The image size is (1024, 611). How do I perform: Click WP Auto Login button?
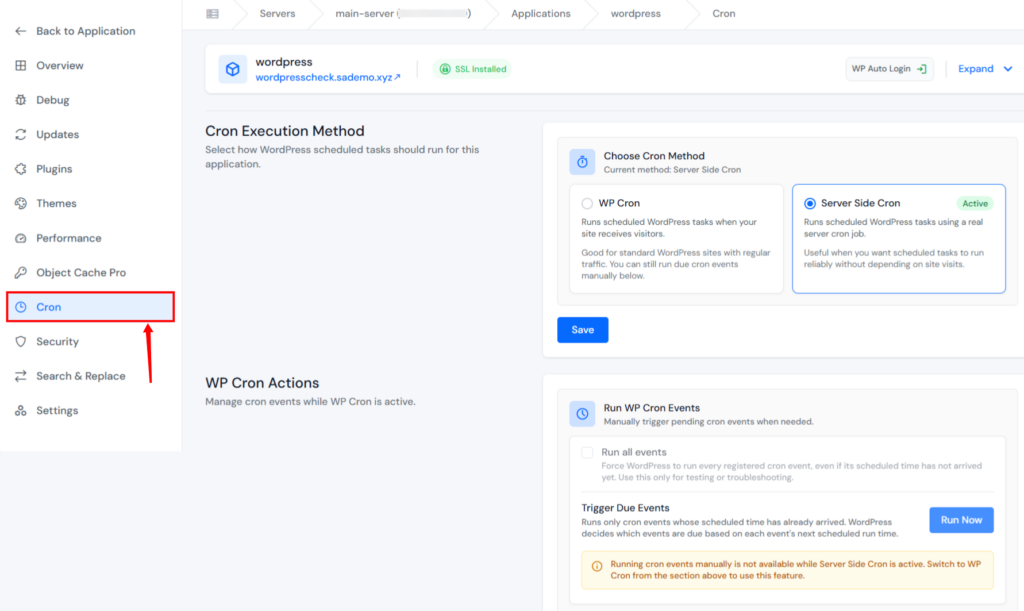point(889,69)
